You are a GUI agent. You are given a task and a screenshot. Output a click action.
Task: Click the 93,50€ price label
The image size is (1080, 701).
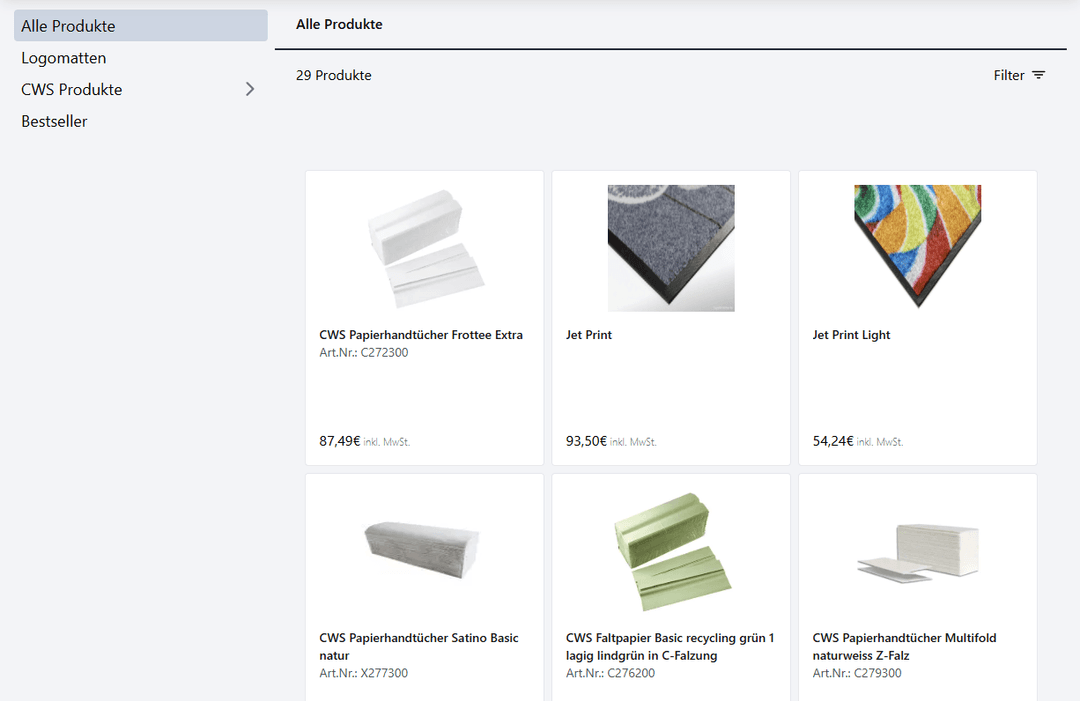(x=585, y=440)
